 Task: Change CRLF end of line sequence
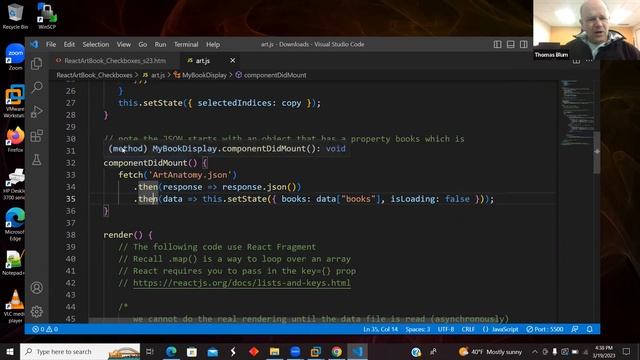tap(468, 329)
